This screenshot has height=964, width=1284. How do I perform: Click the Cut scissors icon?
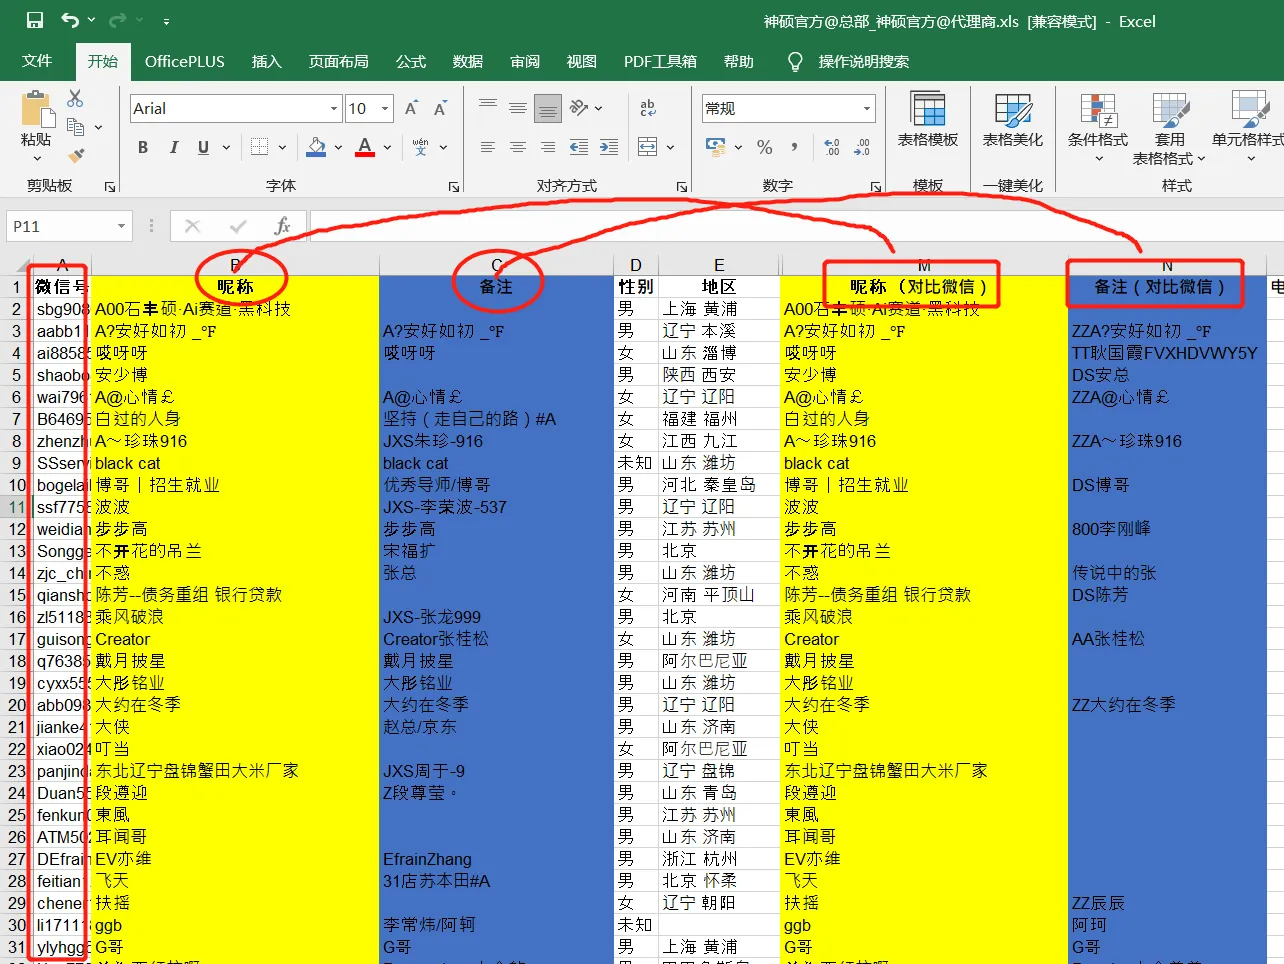(x=75, y=99)
